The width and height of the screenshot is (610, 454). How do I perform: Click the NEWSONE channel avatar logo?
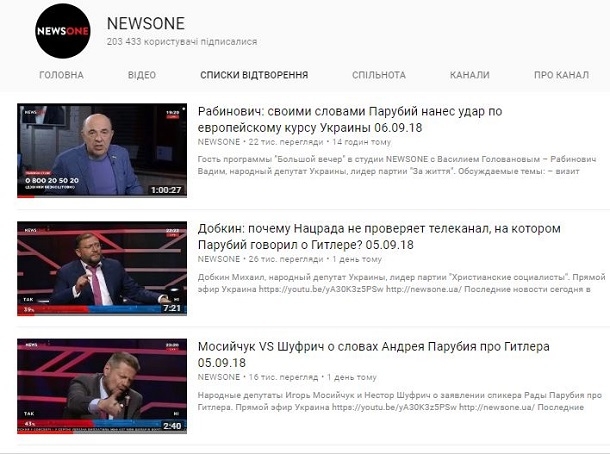[63, 31]
